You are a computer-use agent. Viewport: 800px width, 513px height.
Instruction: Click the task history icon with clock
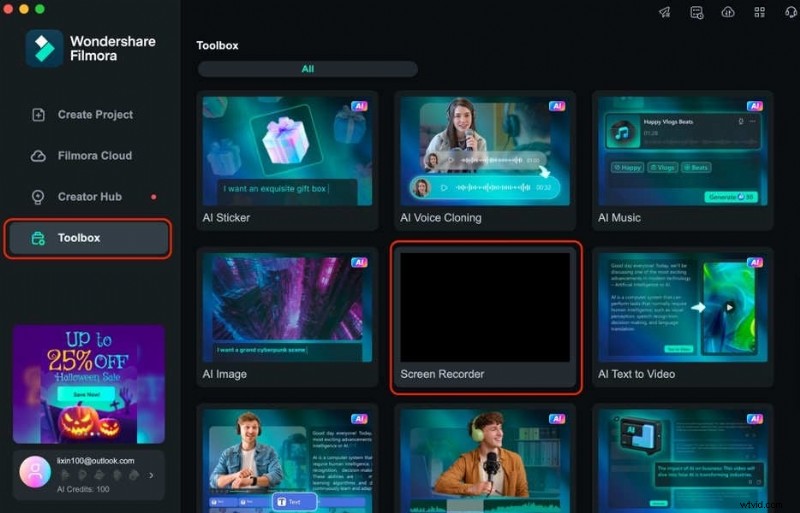696,12
